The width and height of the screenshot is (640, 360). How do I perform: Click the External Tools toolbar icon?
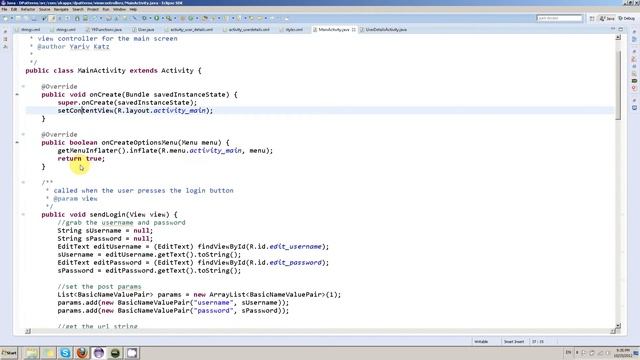point(169,18)
